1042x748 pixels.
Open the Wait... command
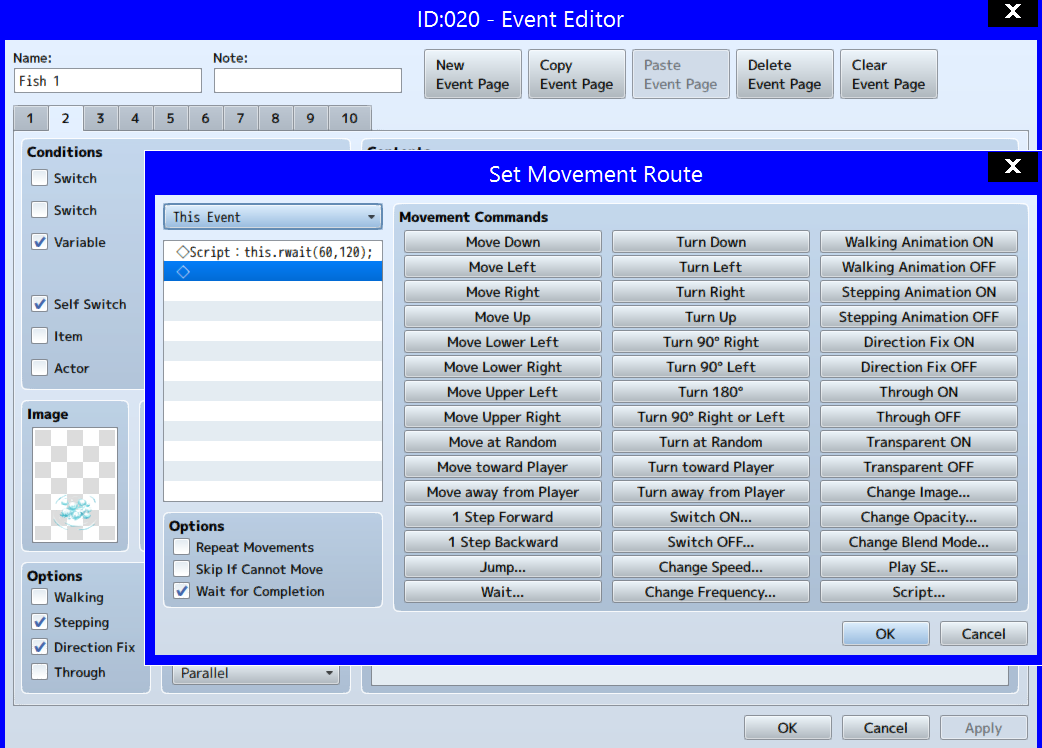tap(502, 592)
